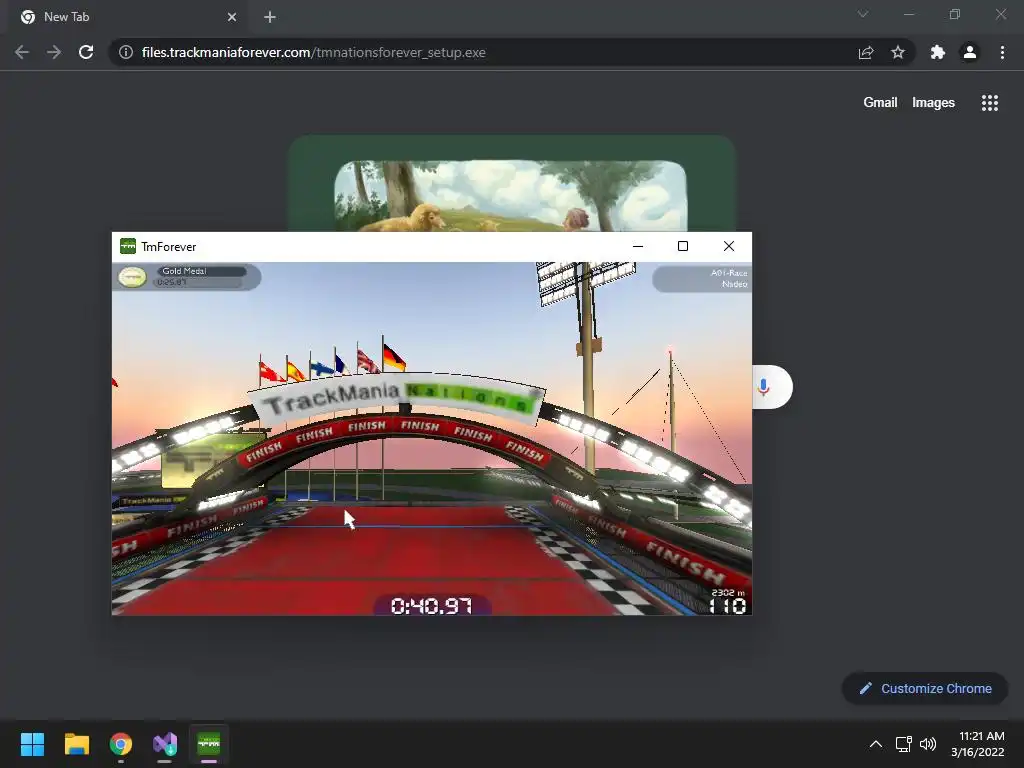Open the Google apps grid
1024x768 pixels.
(989, 103)
